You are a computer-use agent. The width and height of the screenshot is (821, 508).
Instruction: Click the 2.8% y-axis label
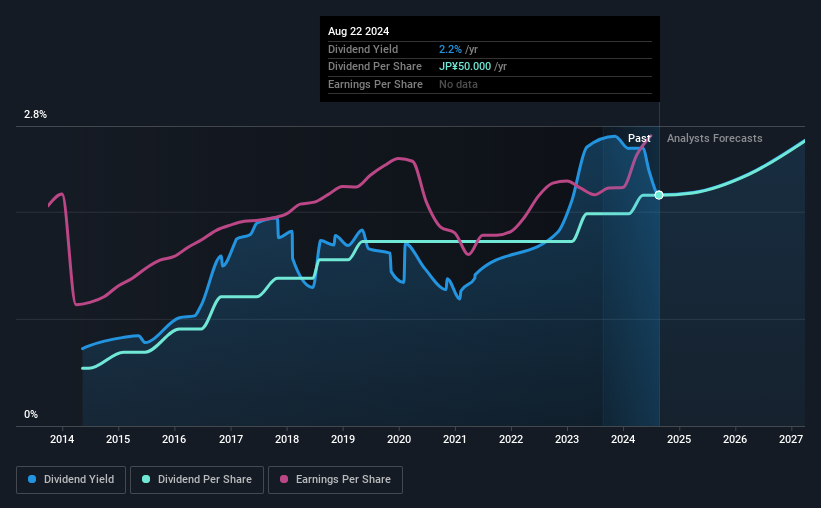pos(35,115)
